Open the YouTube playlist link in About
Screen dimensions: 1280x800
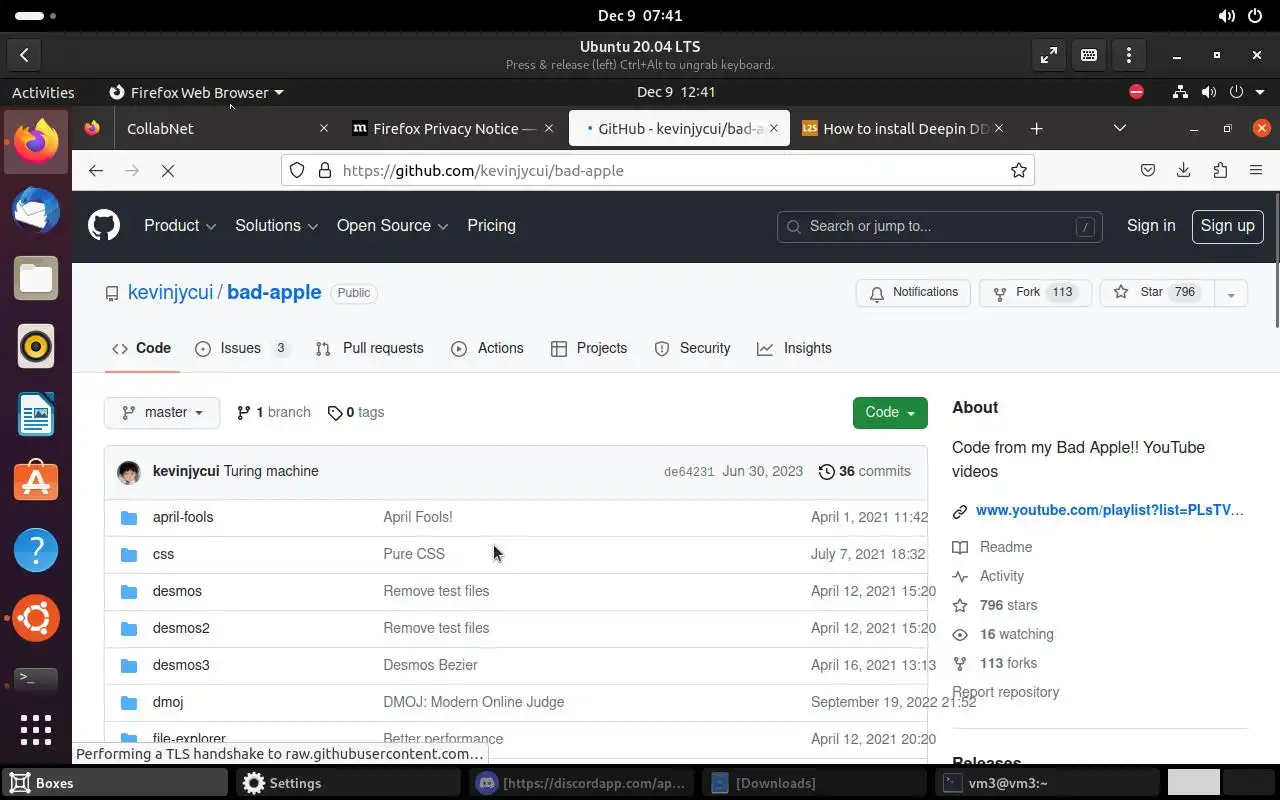pos(1110,511)
